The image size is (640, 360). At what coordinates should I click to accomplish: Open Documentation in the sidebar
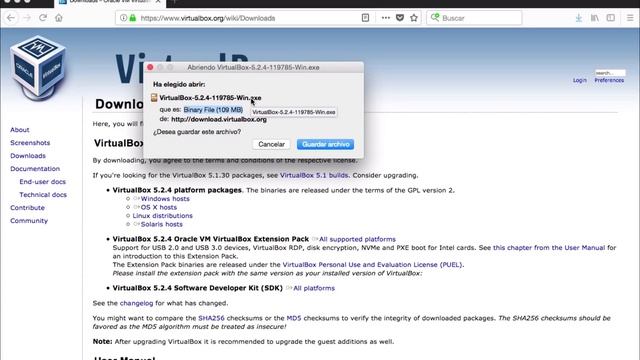coord(35,169)
